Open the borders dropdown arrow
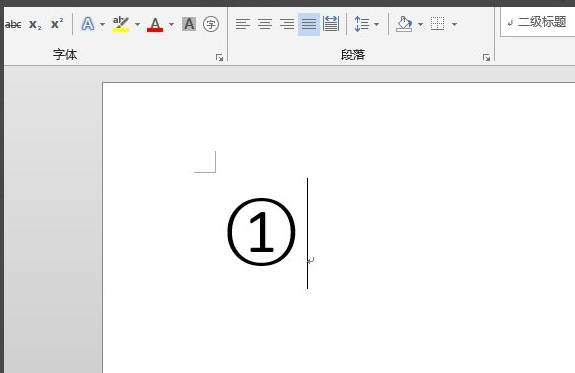This screenshot has width=575, height=373. 454,25
